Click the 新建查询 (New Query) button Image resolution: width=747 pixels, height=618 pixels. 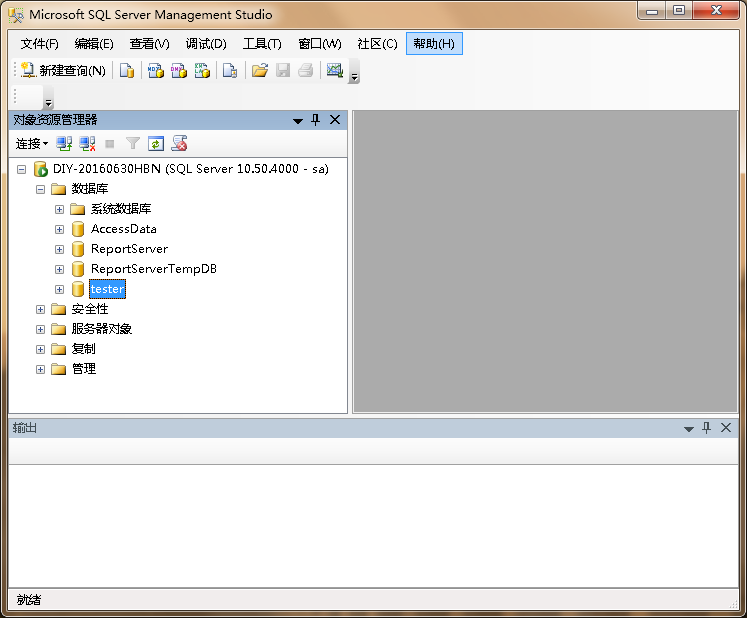(x=63, y=70)
